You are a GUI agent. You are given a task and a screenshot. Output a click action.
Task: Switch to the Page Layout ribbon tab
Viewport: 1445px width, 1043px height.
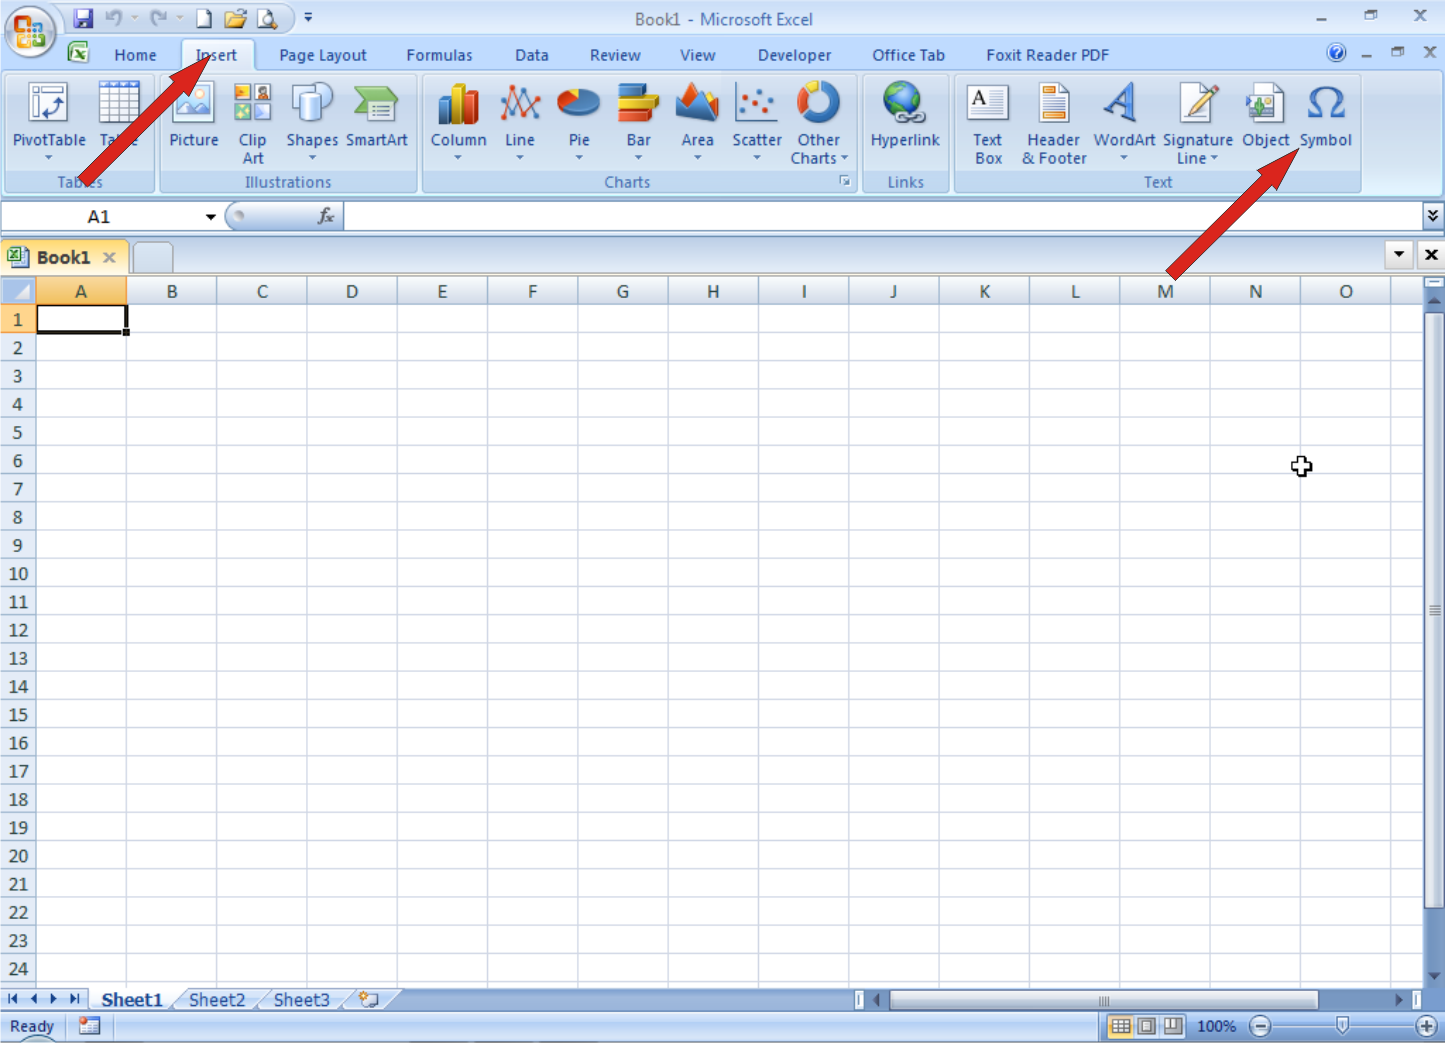pos(322,55)
